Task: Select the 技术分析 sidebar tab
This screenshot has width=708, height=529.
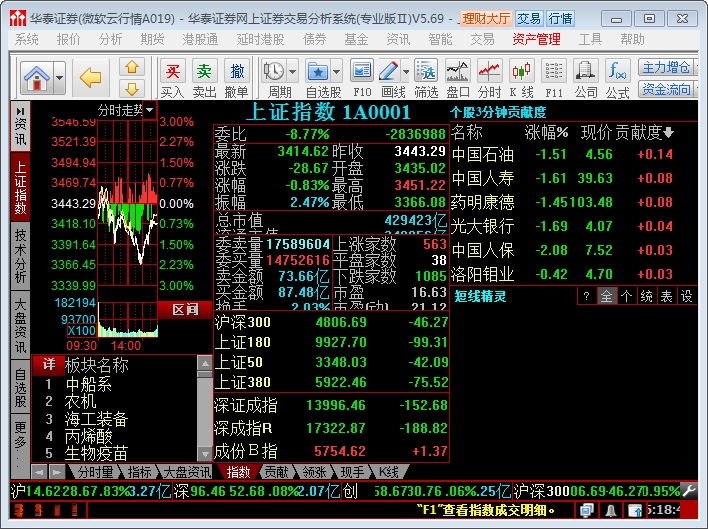Action: [20, 255]
